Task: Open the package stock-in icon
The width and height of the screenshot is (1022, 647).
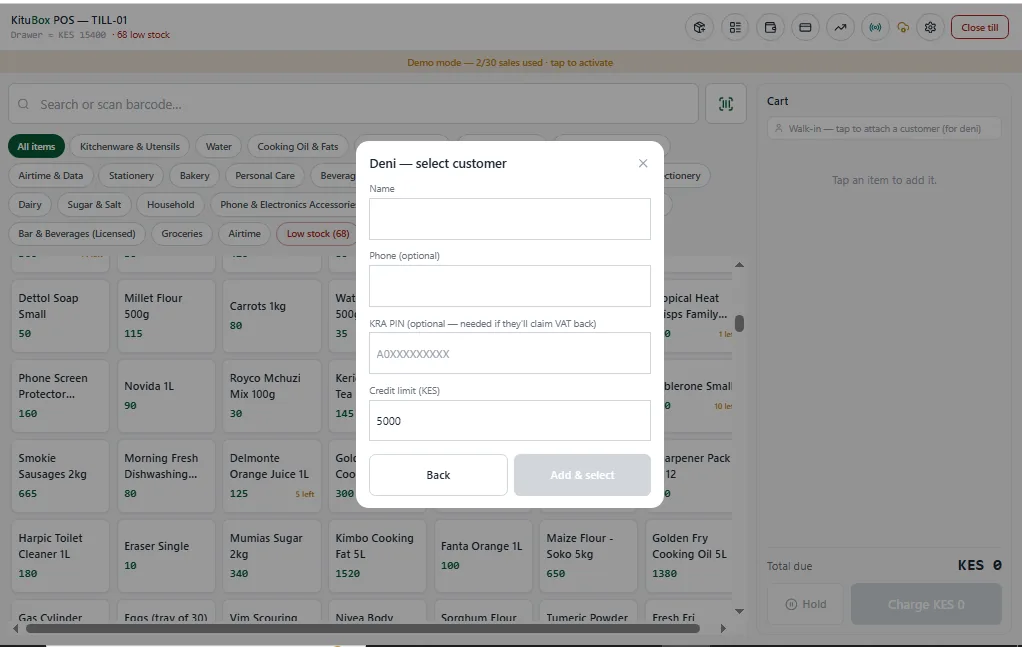Action: [699, 27]
